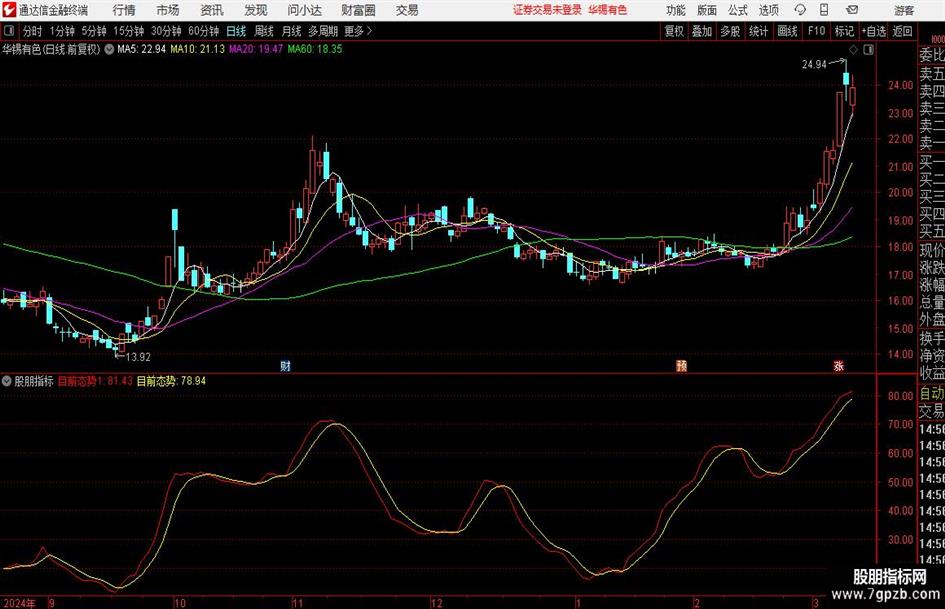The width and height of the screenshot is (945, 609).
Task: Click the 自动 label in right panel
Action: [x=932, y=394]
